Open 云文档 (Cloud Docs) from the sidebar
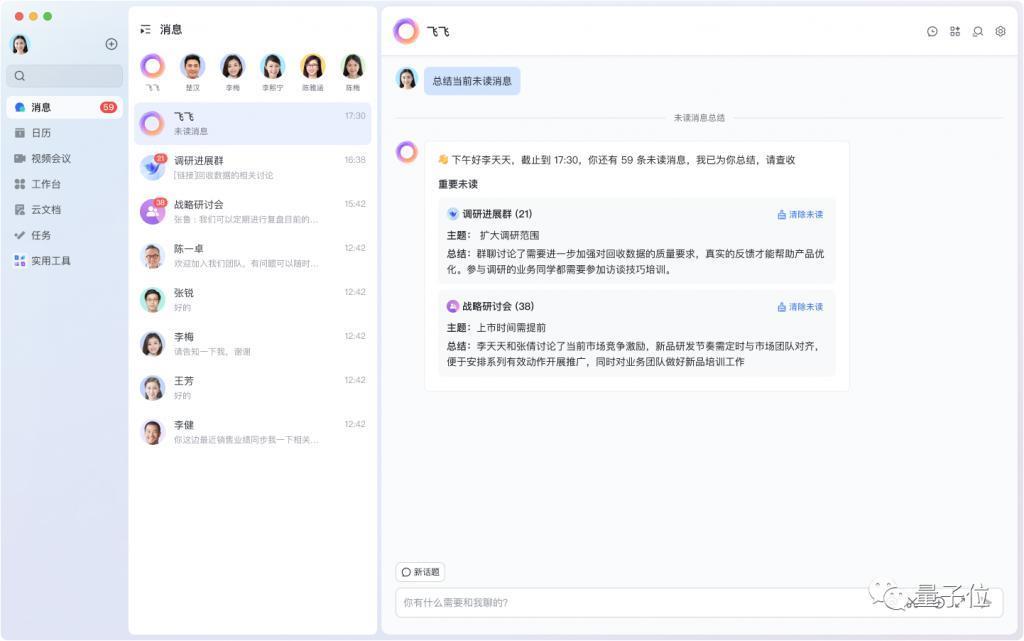 44,209
